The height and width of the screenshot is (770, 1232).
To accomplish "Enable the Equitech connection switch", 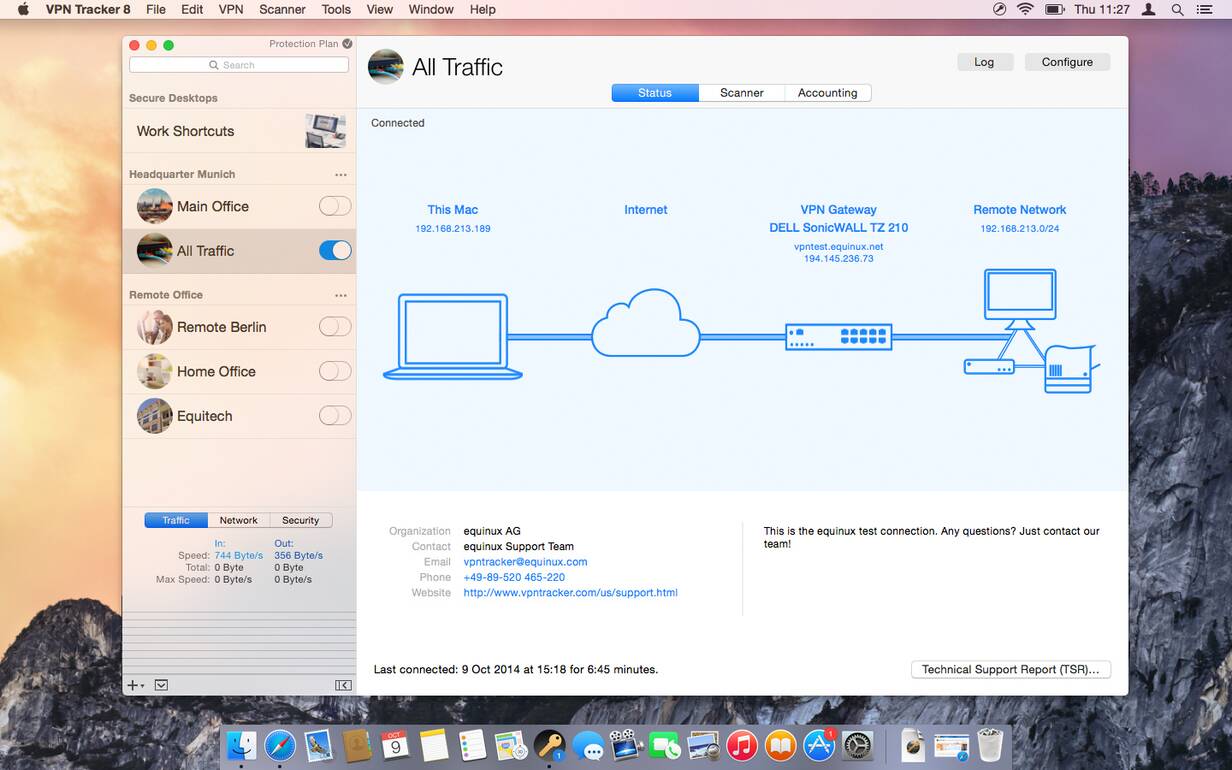I will pos(335,415).
